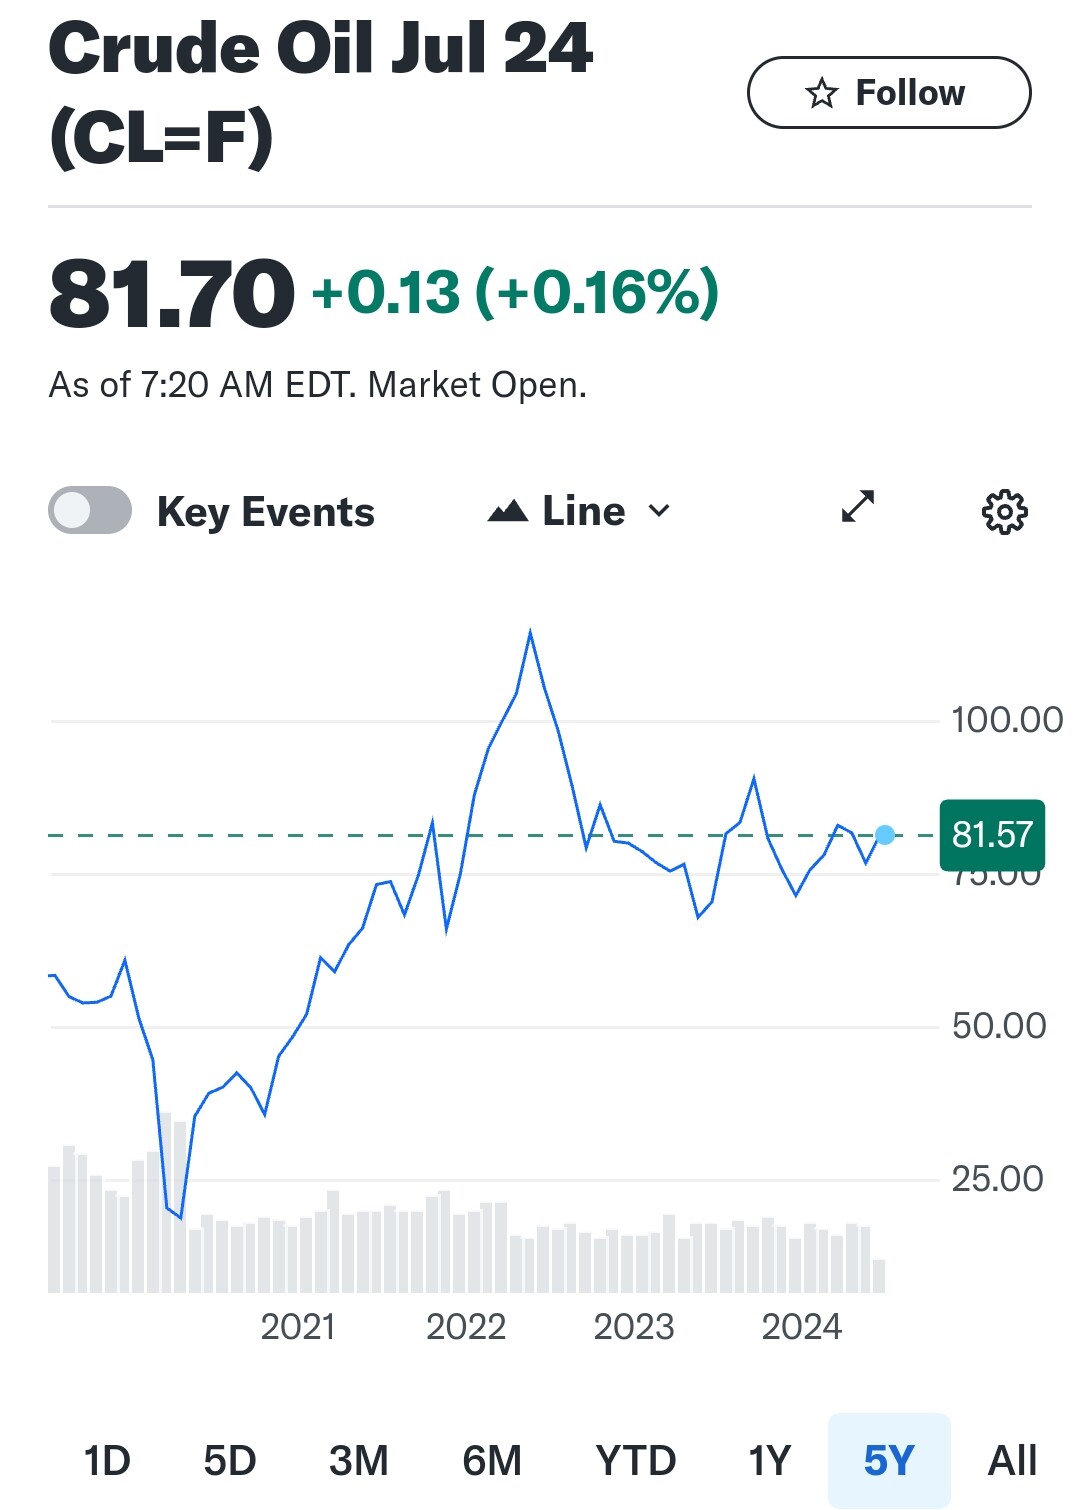Choose the 1Y range
The image size is (1079, 1510).
pyautogui.click(x=770, y=1461)
